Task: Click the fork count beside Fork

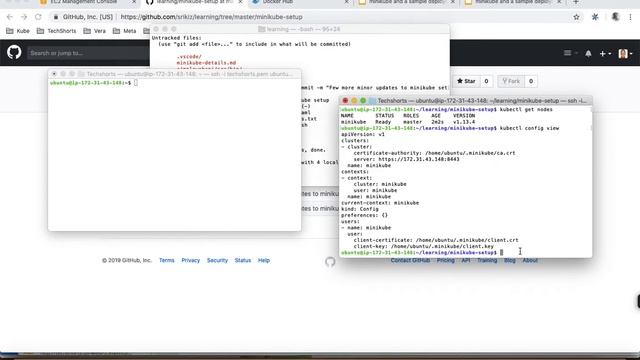Action: [x=531, y=81]
